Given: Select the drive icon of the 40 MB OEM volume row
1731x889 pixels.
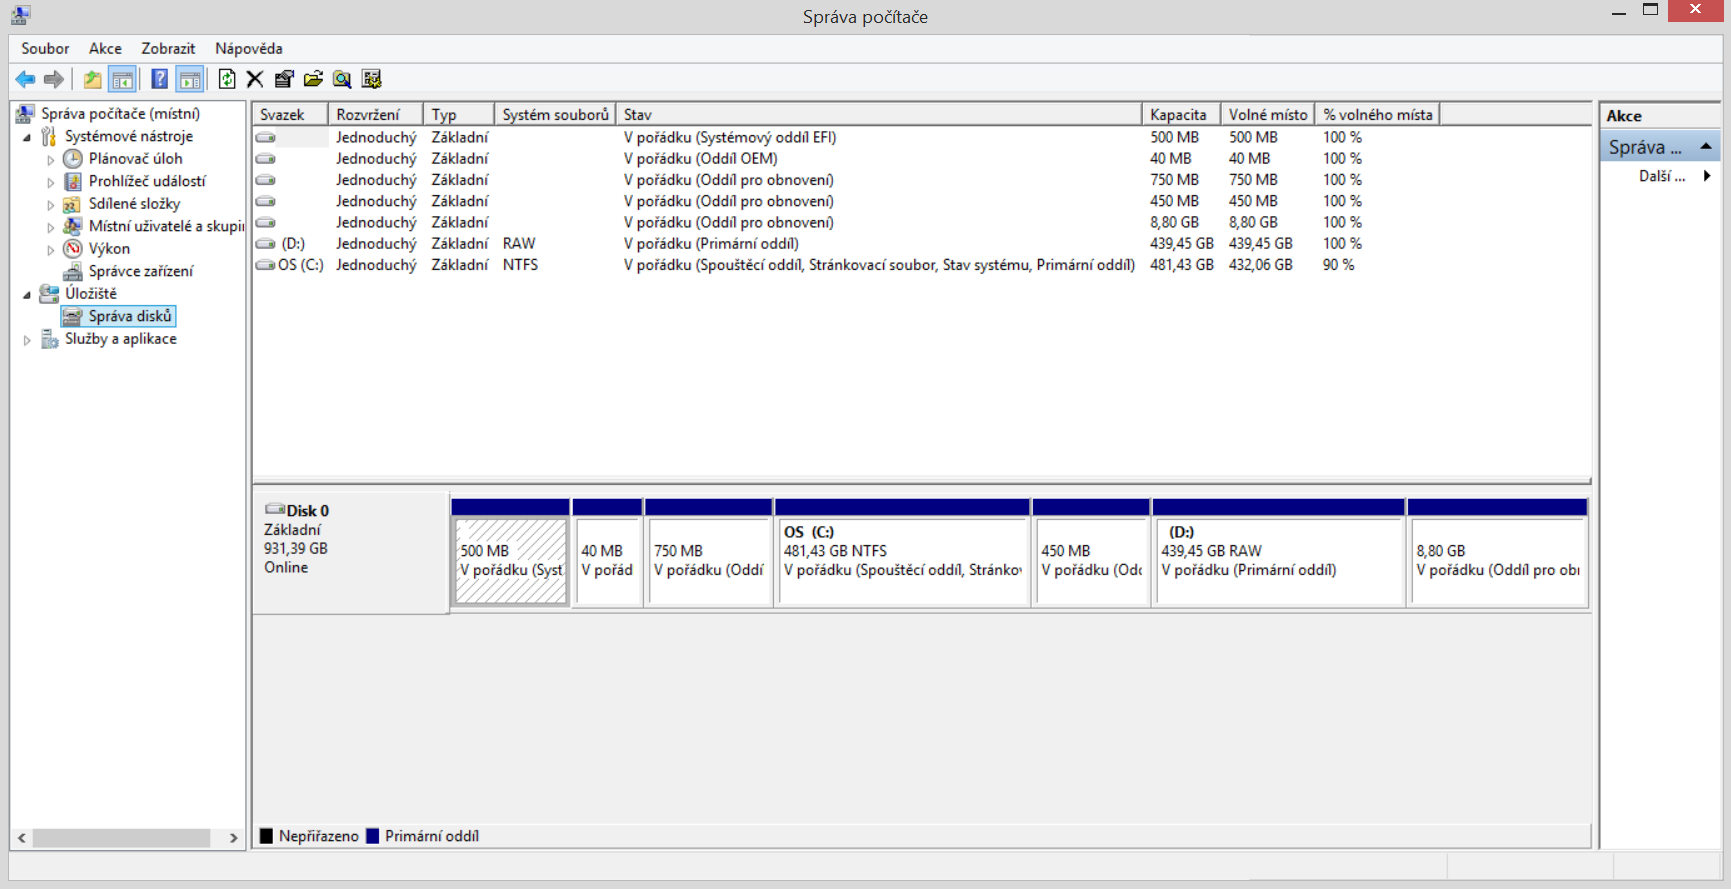Looking at the screenshot, I should [x=265, y=158].
